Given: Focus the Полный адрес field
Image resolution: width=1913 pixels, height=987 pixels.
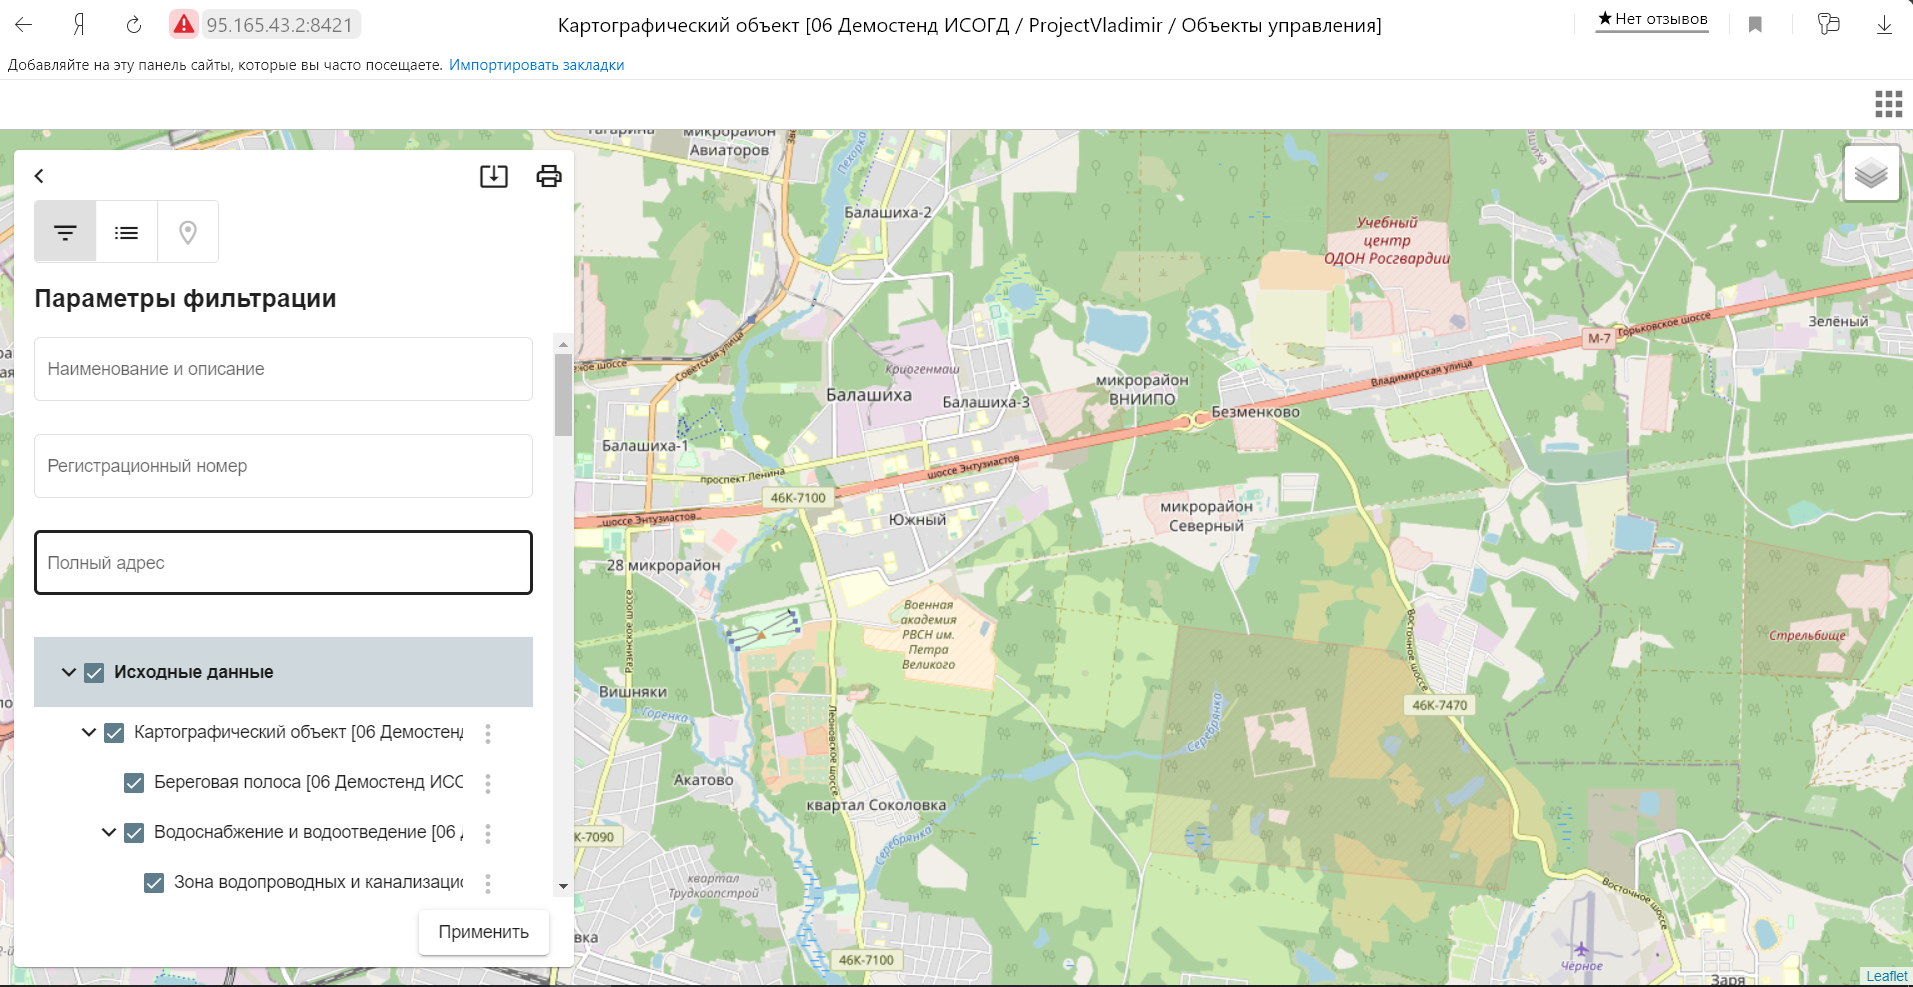Looking at the screenshot, I should (283, 563).
